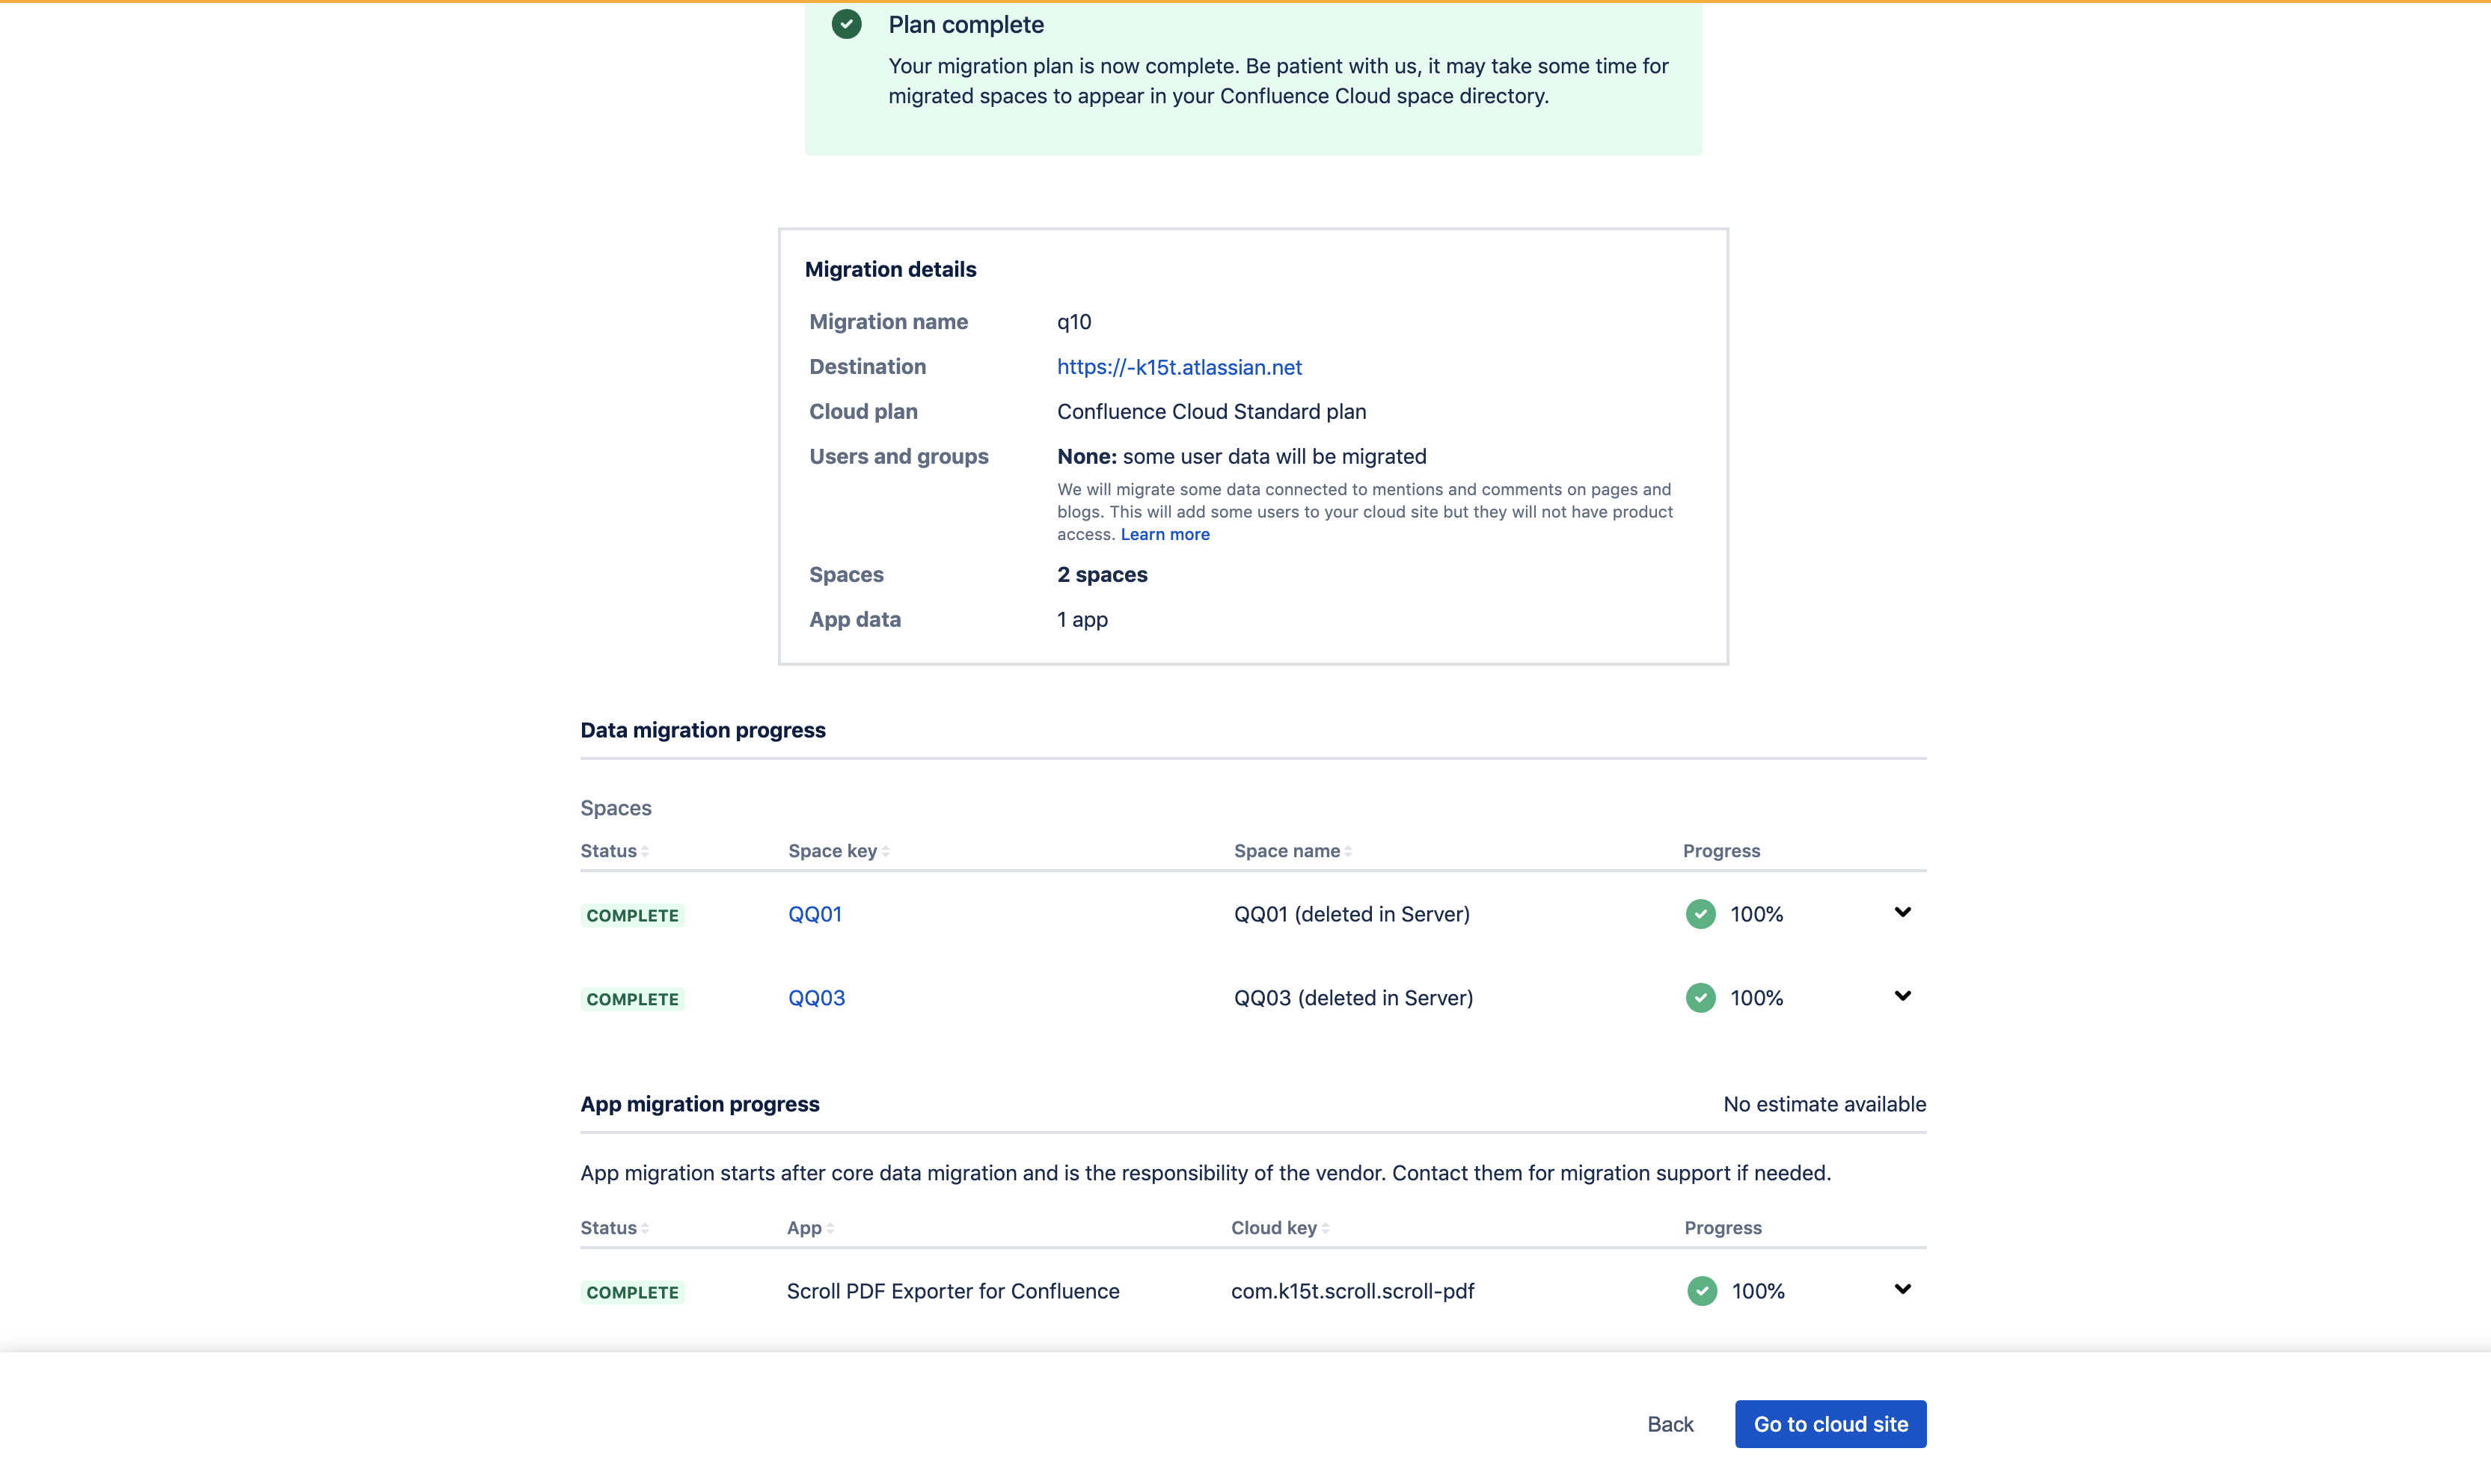Click COMPLETE status badge for QQ01

click(632, 915)
